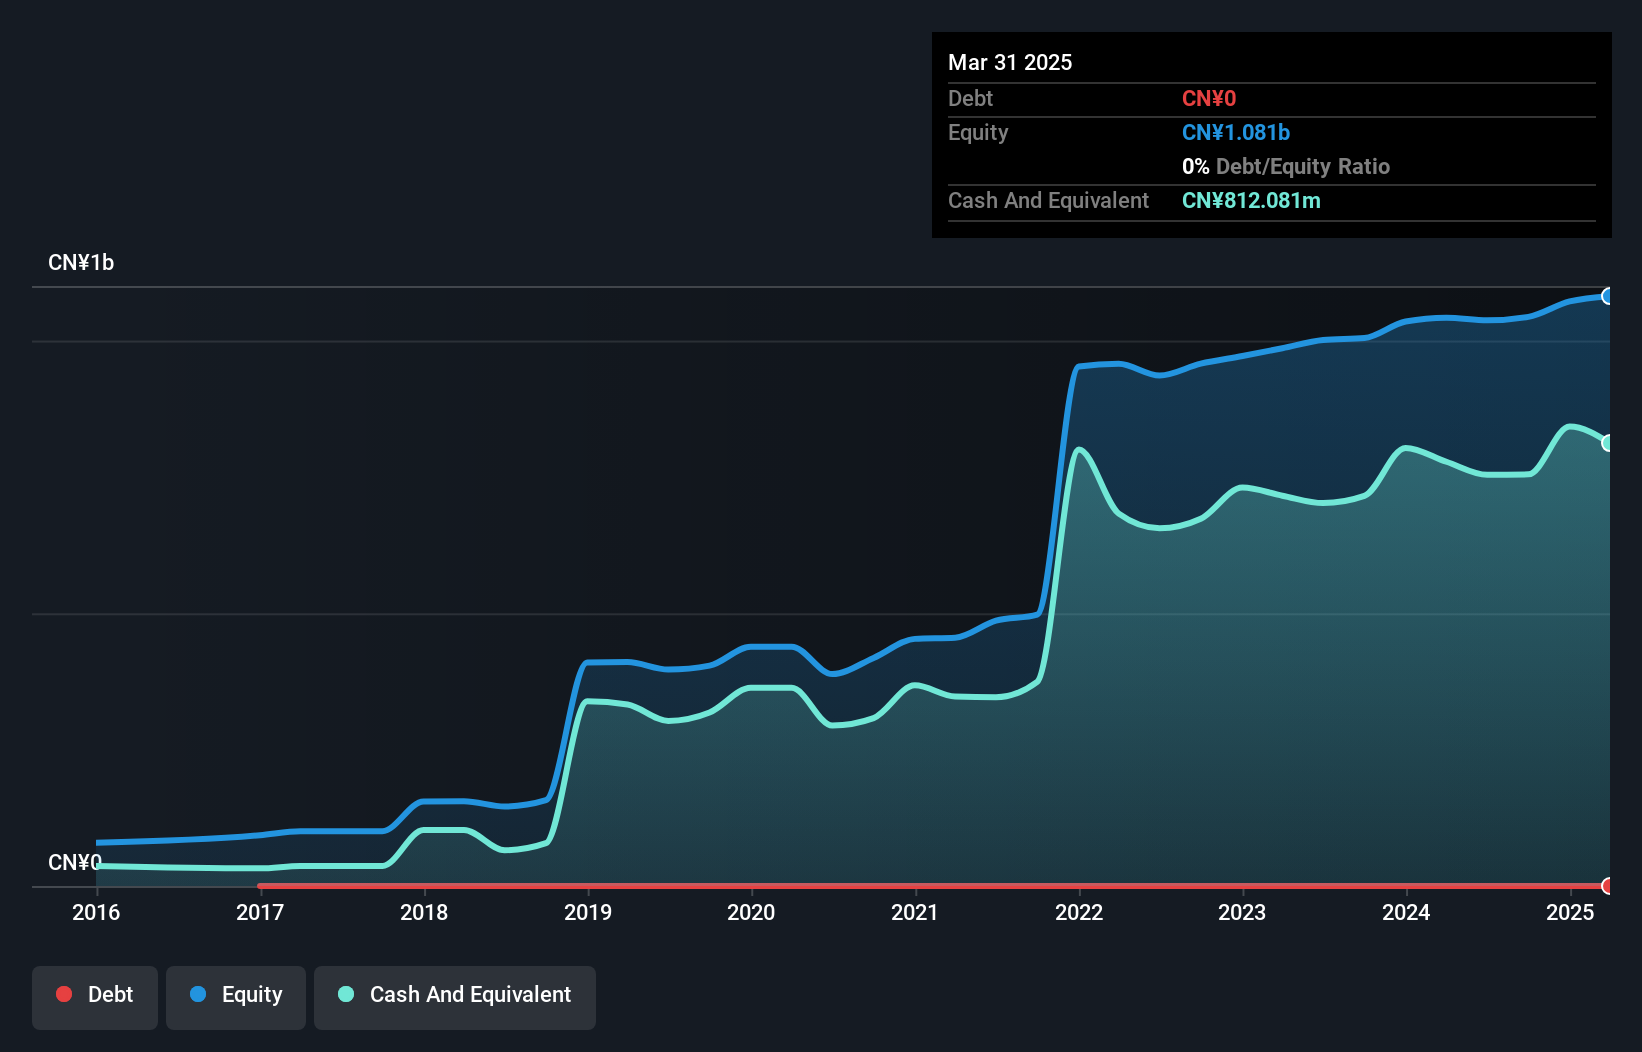The height and width of the screenshot is (1052, 1642).
Task: Click the 2024 x-axis label
Action: click(1406, 912)
